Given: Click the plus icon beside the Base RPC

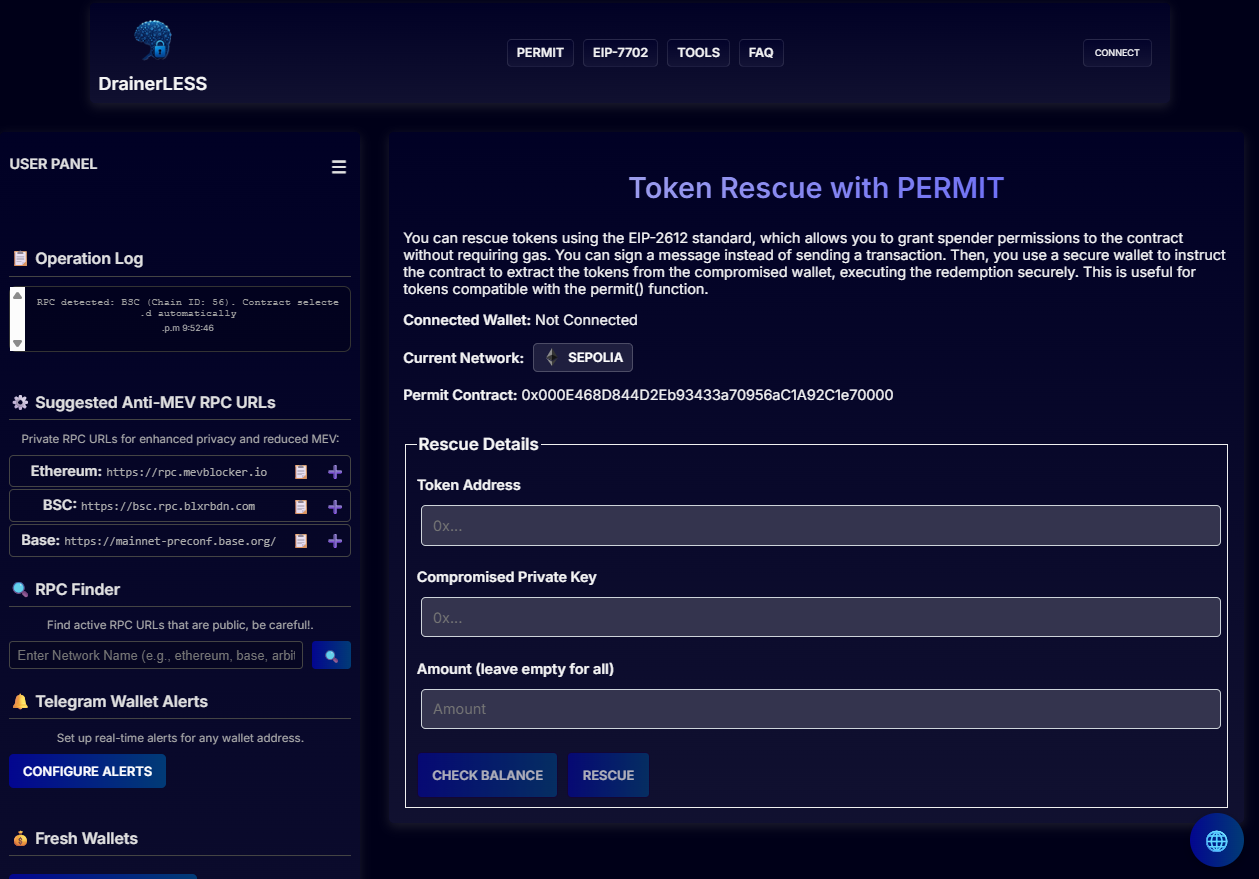Looking at the screenshot, I should tap(335, 540).
